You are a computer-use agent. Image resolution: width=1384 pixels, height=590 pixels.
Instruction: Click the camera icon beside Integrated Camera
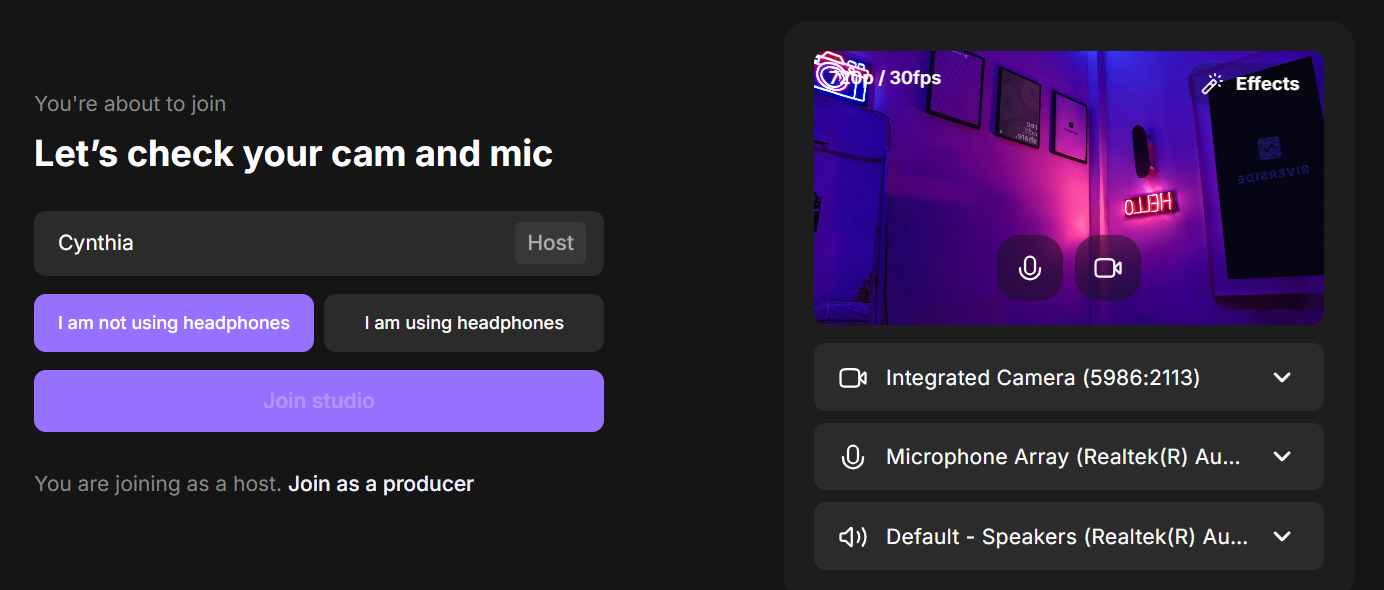[852, 378]
